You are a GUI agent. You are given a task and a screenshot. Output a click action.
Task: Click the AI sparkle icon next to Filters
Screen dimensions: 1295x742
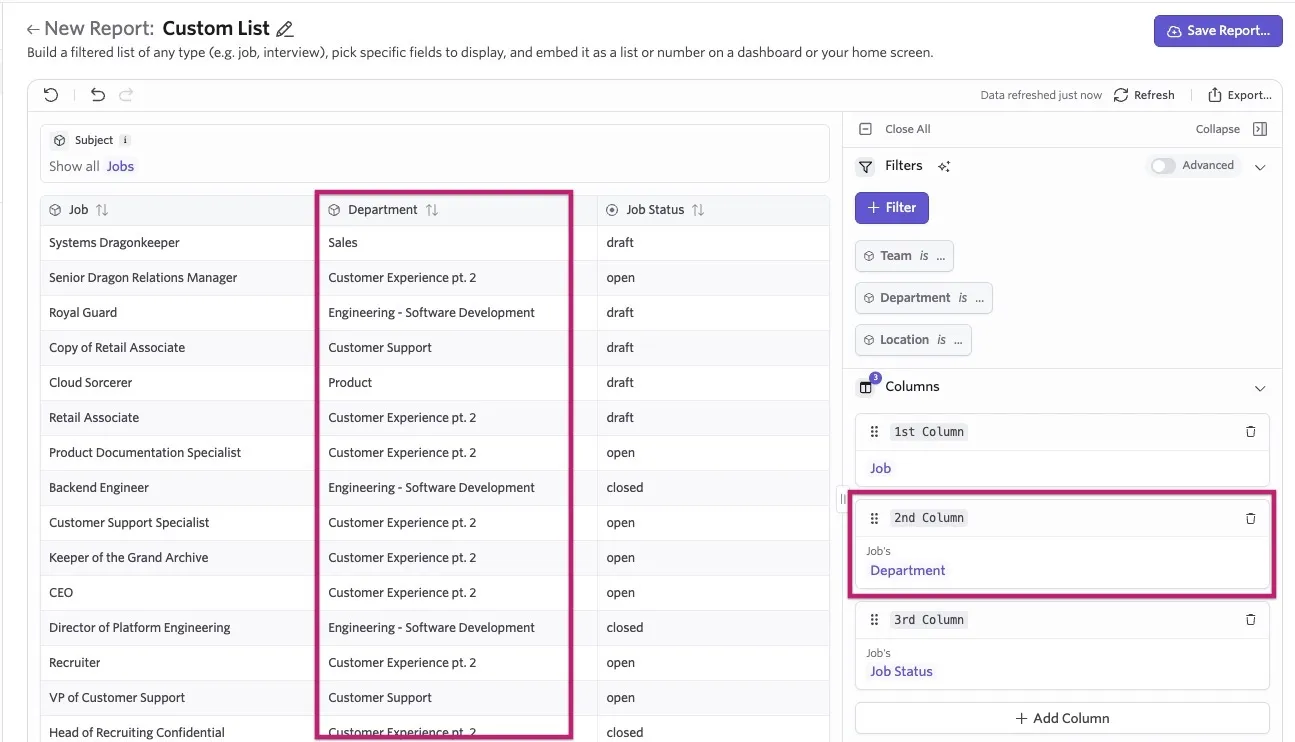pos(944,166)
